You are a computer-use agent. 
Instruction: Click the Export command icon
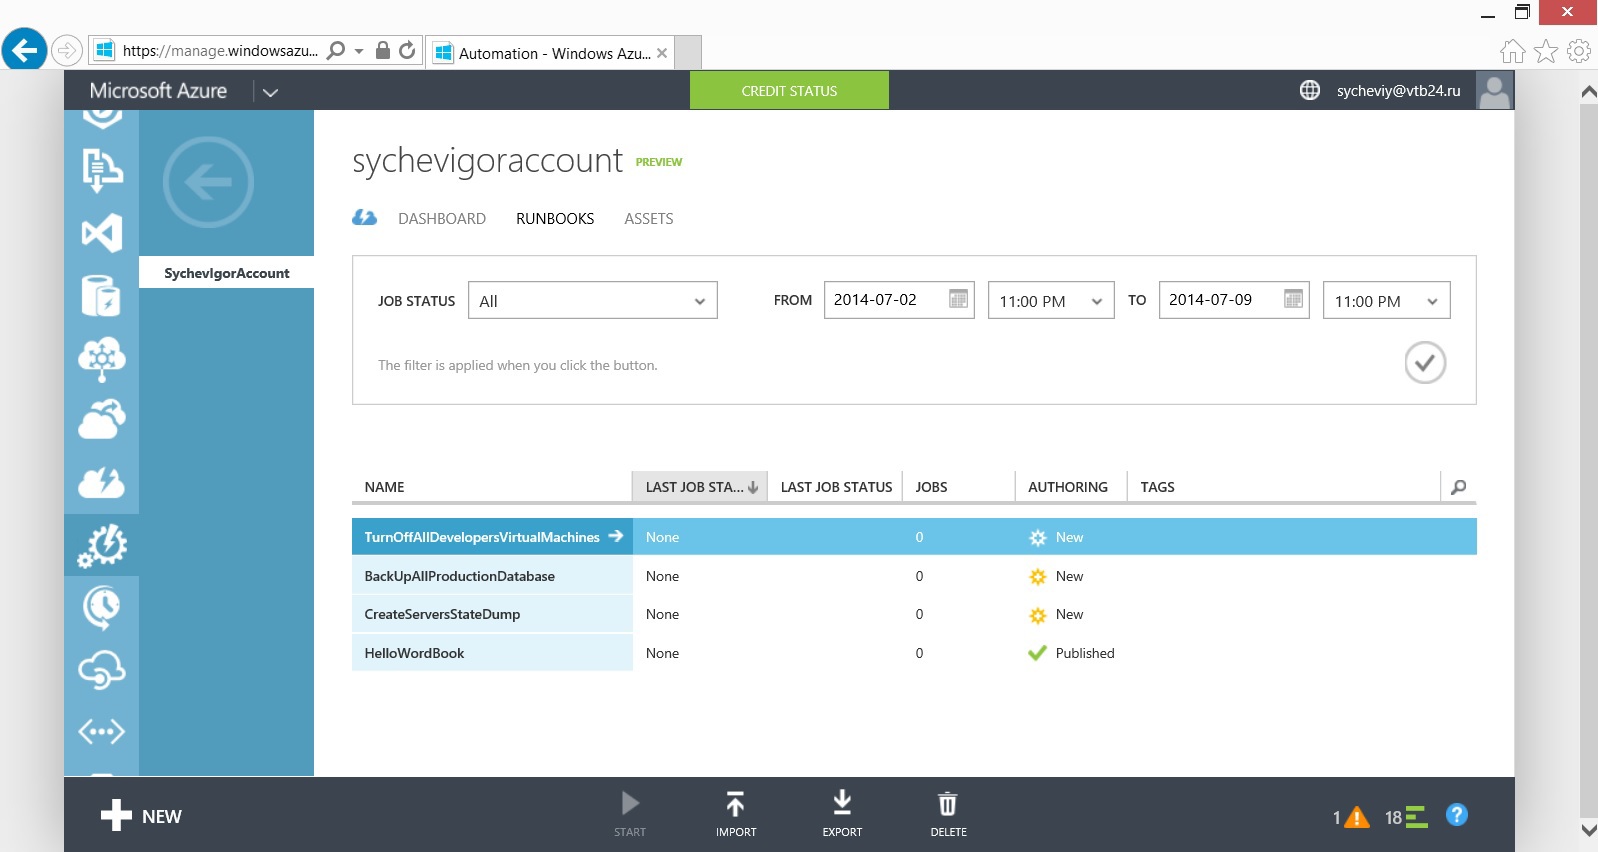click(x=842, y=802)
